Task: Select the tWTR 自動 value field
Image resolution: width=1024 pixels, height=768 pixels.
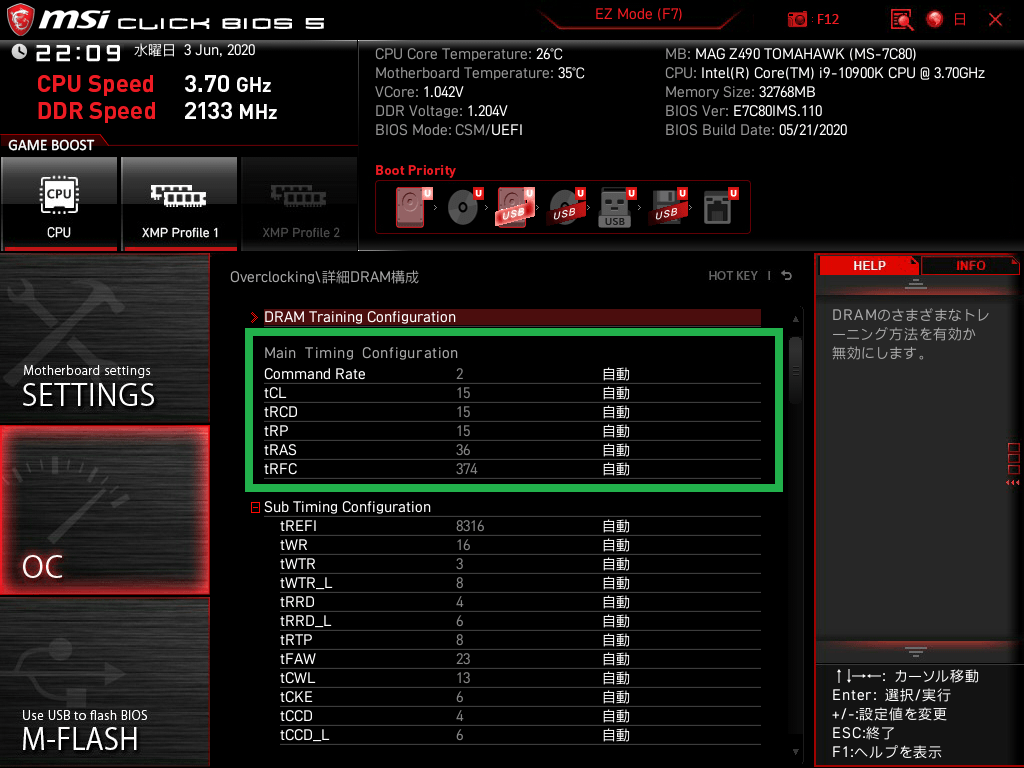Action: (616, 564)
